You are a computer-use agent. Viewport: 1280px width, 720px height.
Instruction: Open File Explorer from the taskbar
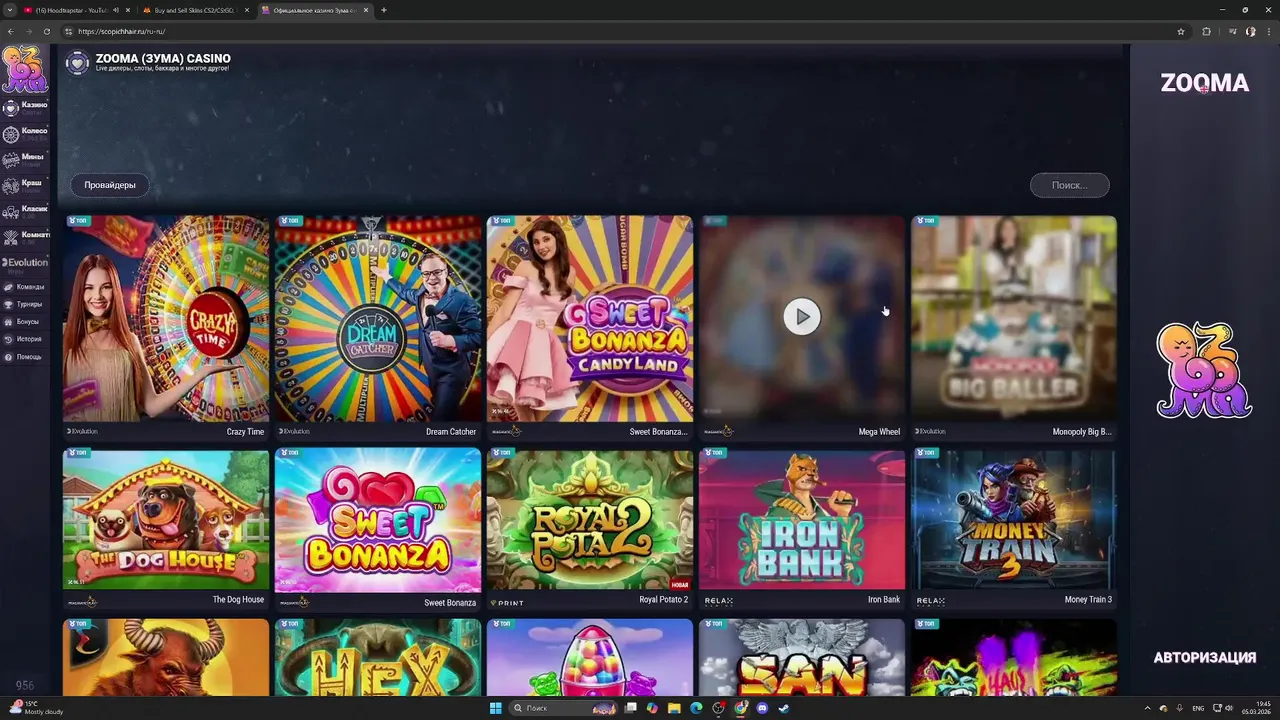(x=675, y=708)
